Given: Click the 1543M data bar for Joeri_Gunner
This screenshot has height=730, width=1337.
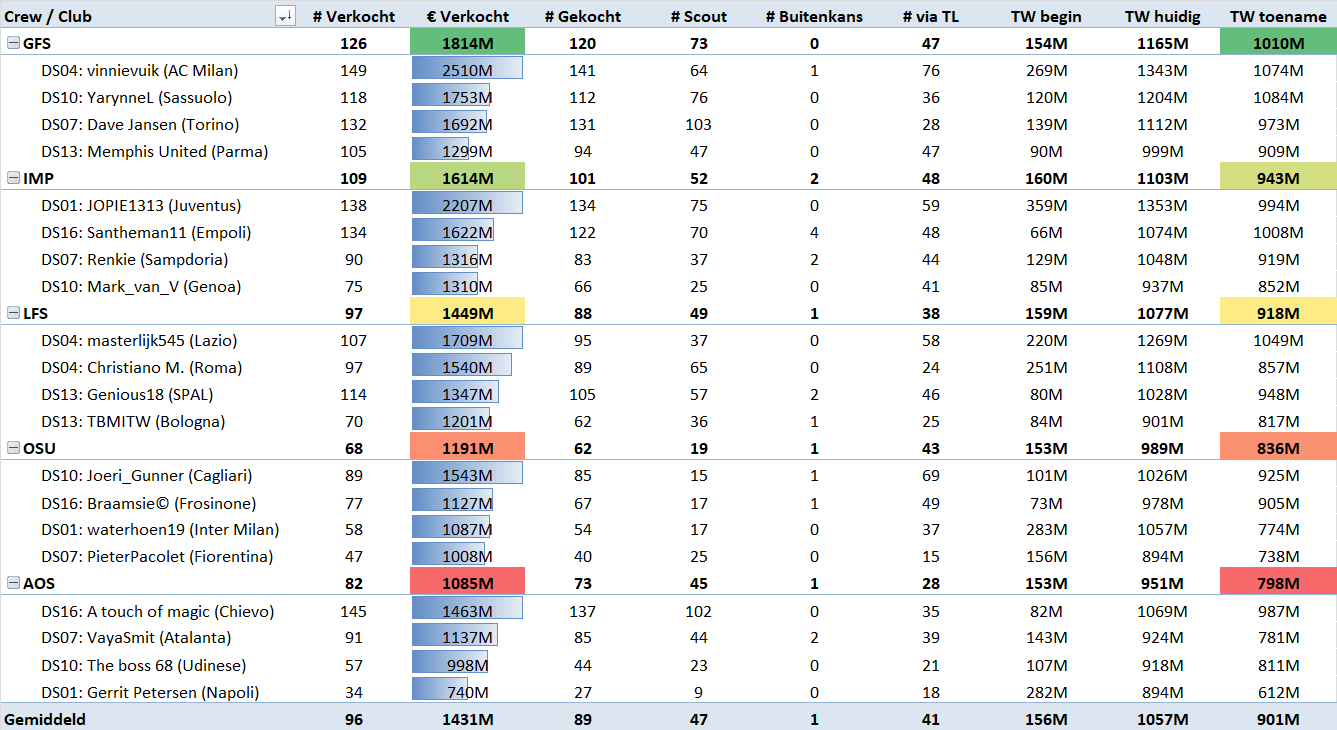Looking at the screenshot, I should click(467, 475).
